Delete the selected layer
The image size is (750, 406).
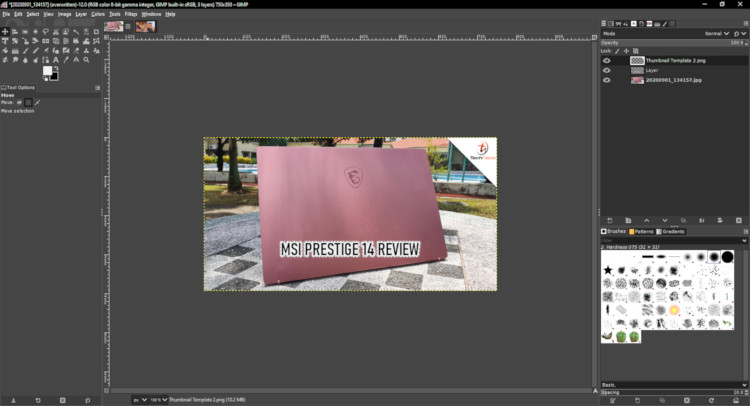coord(739,220)
